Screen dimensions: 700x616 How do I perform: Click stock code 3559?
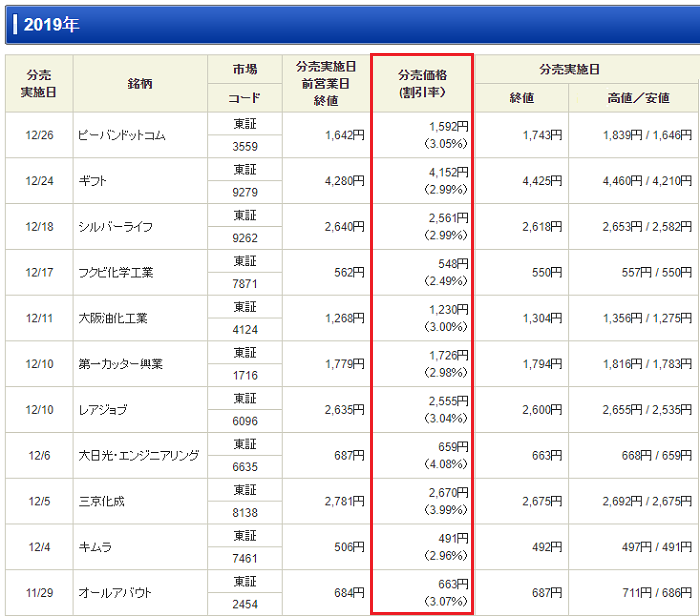coord(245,147)
